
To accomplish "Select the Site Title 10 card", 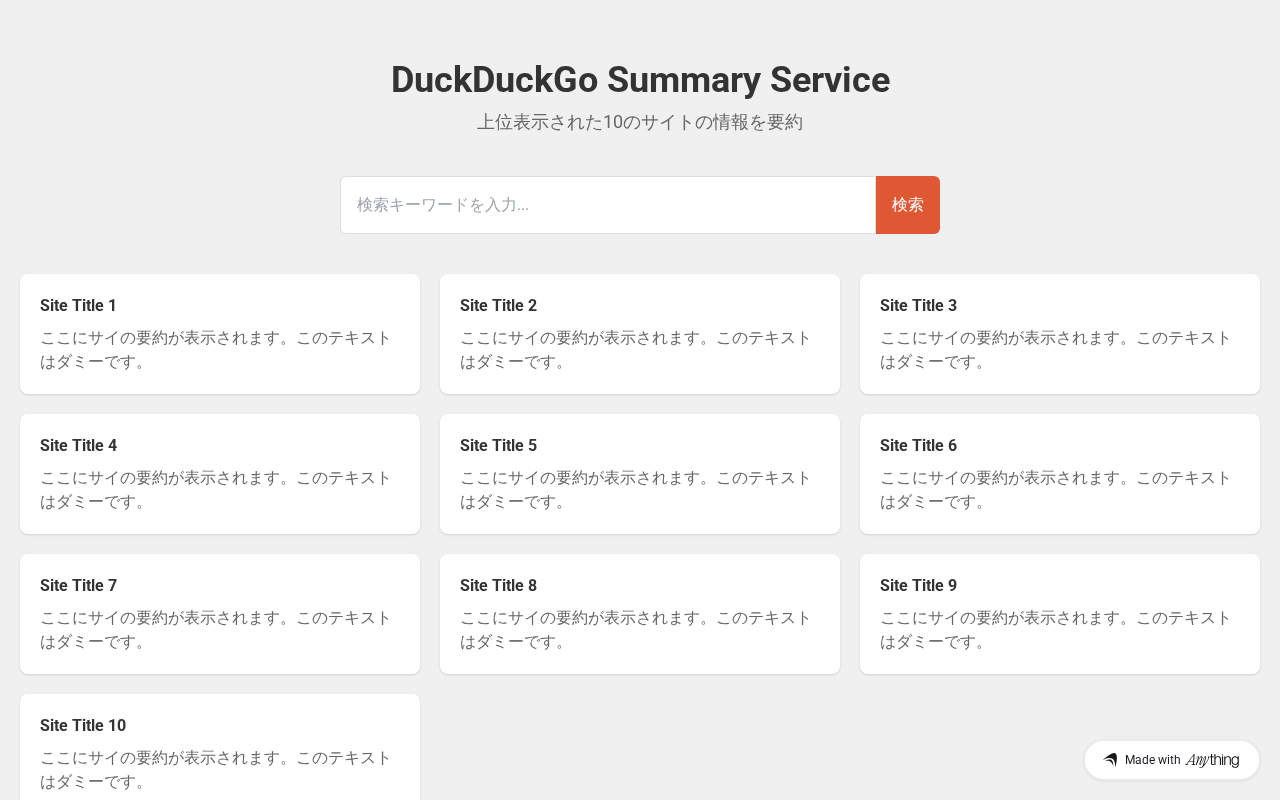I will (220, 747).
